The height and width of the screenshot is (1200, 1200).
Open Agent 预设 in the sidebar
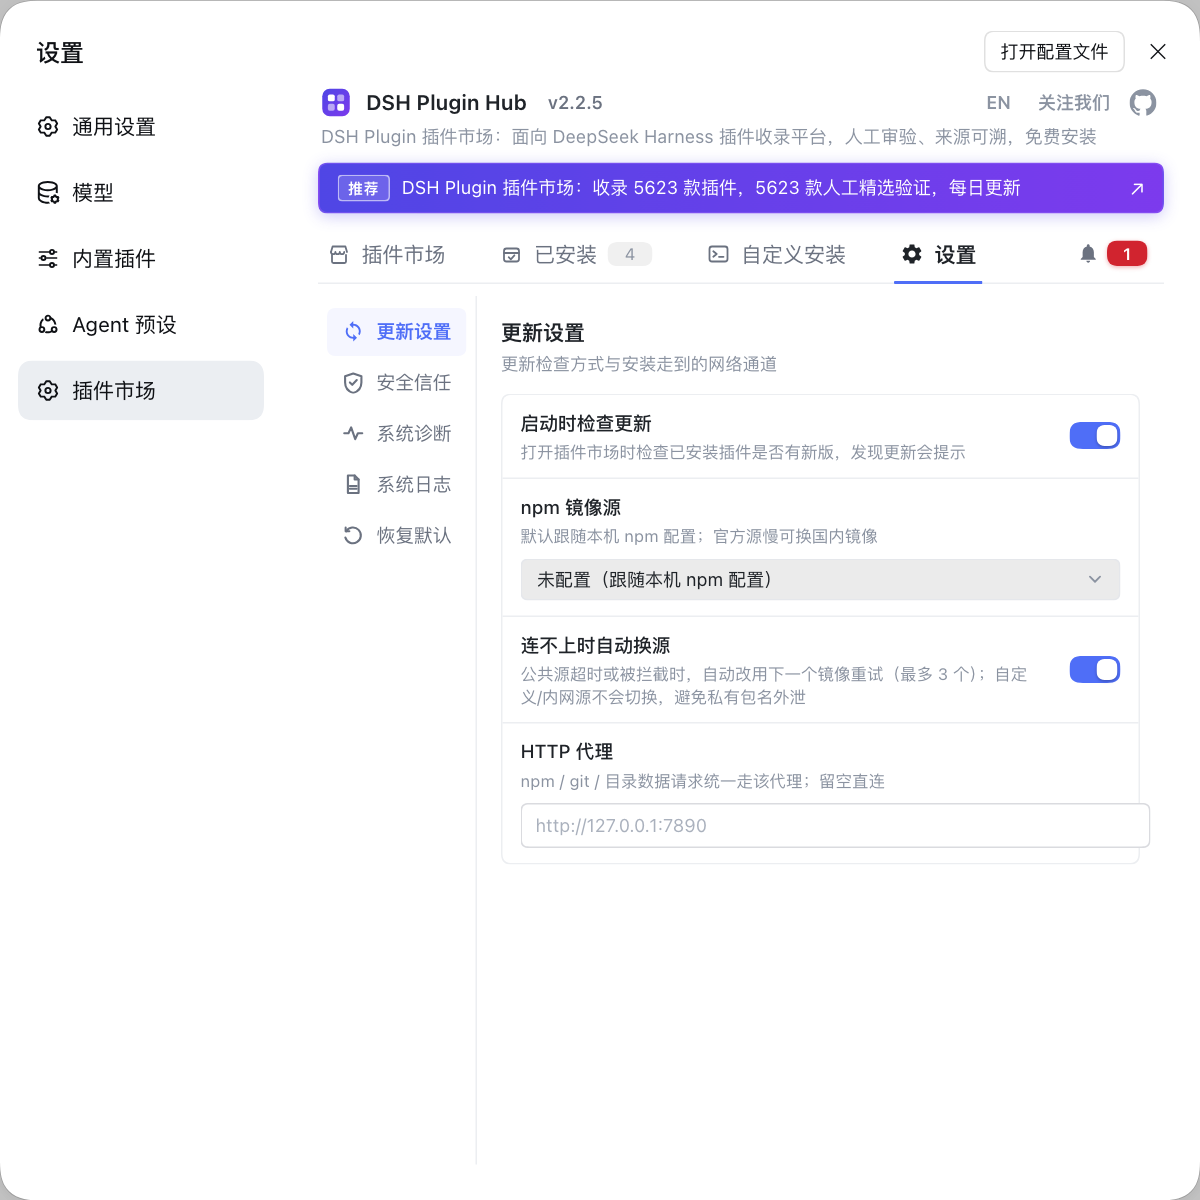click(x=141, y=324)
